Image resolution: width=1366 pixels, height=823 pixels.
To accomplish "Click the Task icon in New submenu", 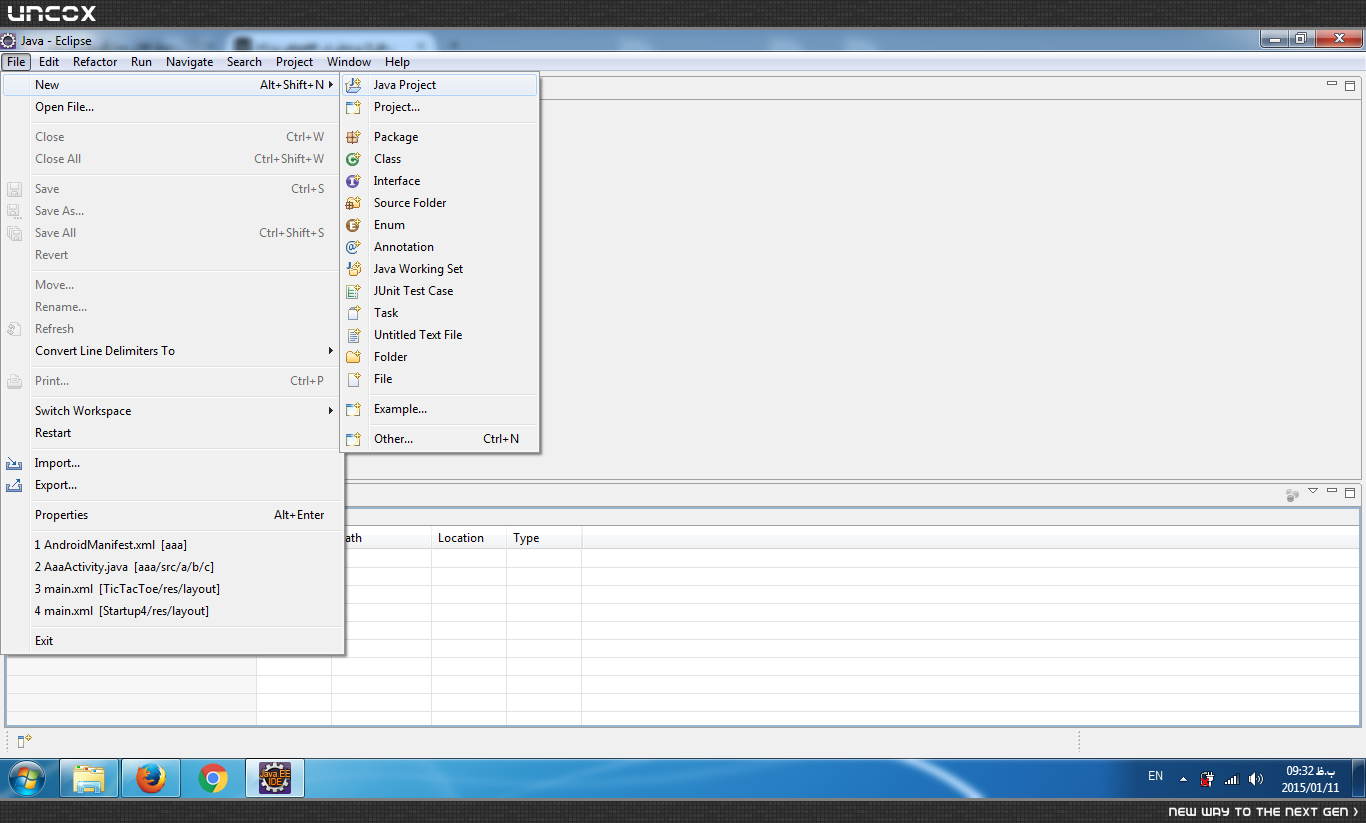I will [x=353, y=313].
